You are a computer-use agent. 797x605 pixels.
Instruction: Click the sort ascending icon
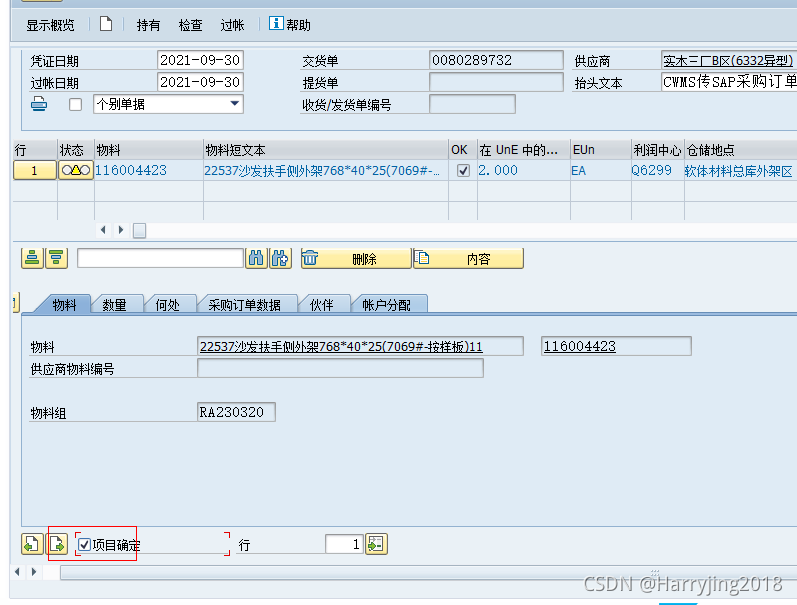click(32, 258)
